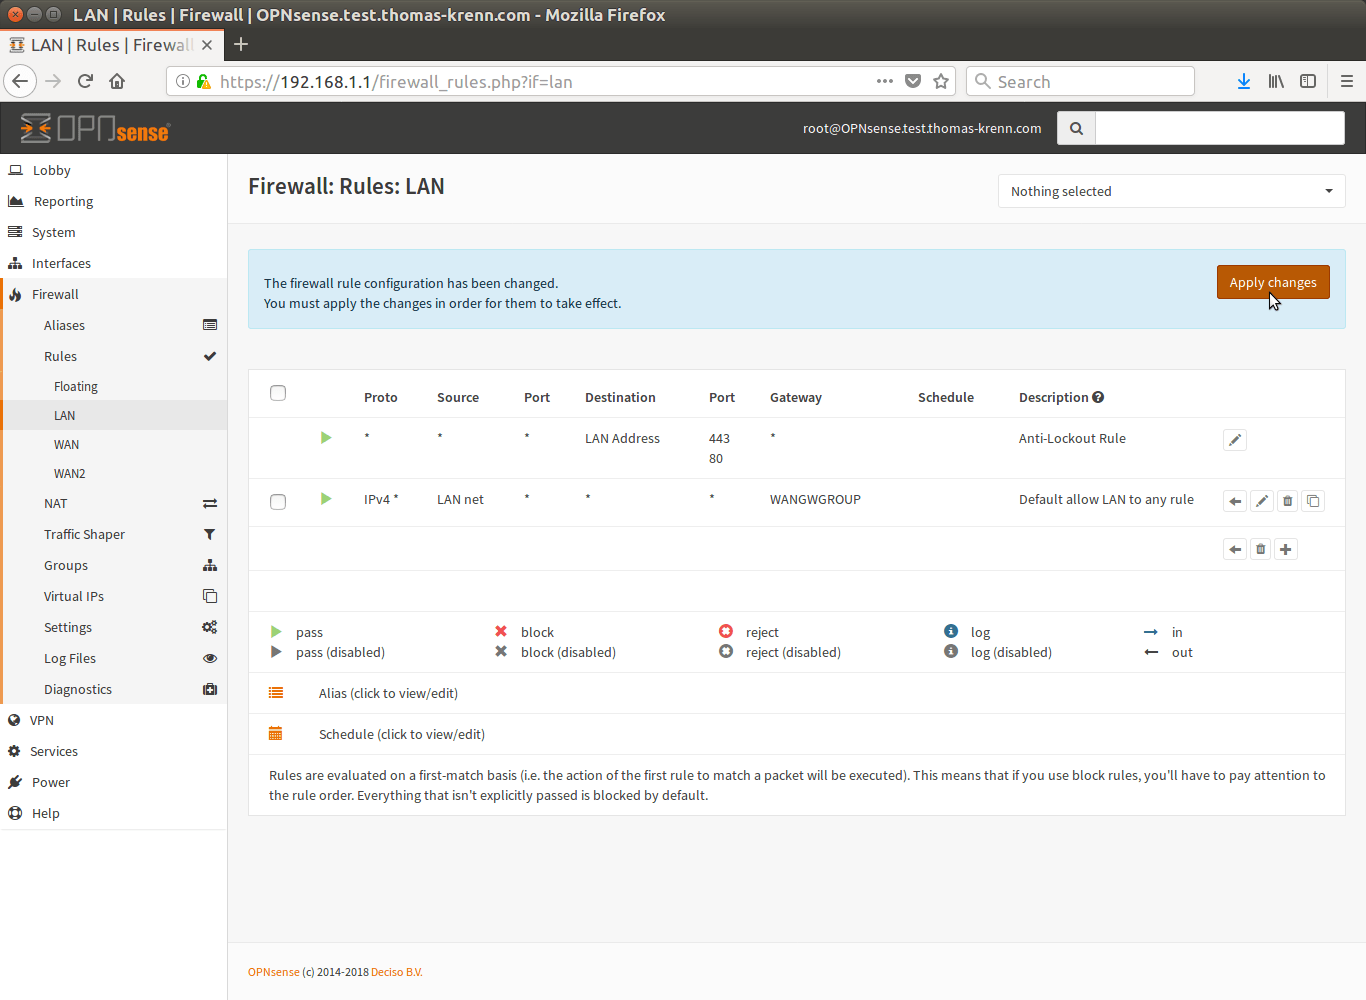Delete the Default allow LAN rule
This screenshot has width=1366, height=1000.
click(x=1287, y=501)
